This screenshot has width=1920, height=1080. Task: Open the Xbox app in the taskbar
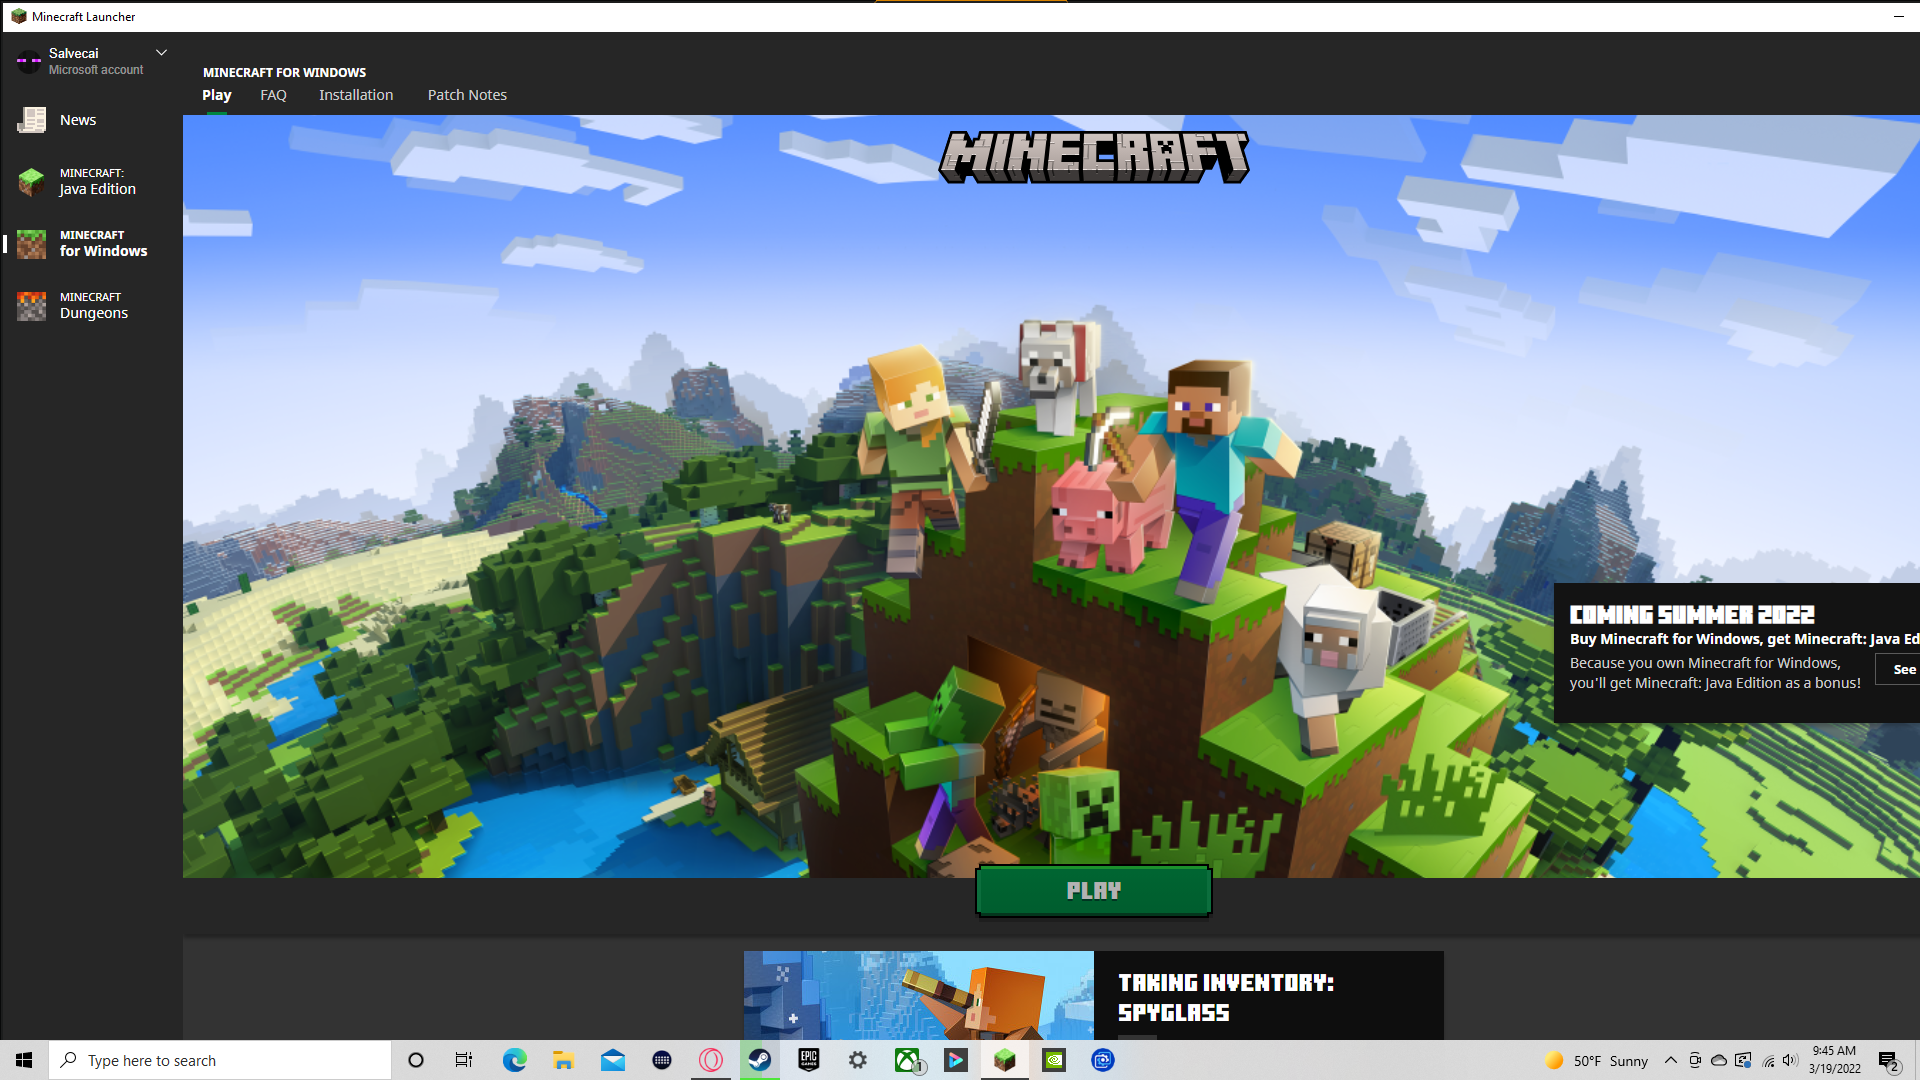pyautogui.click(x=907, y=1060)
